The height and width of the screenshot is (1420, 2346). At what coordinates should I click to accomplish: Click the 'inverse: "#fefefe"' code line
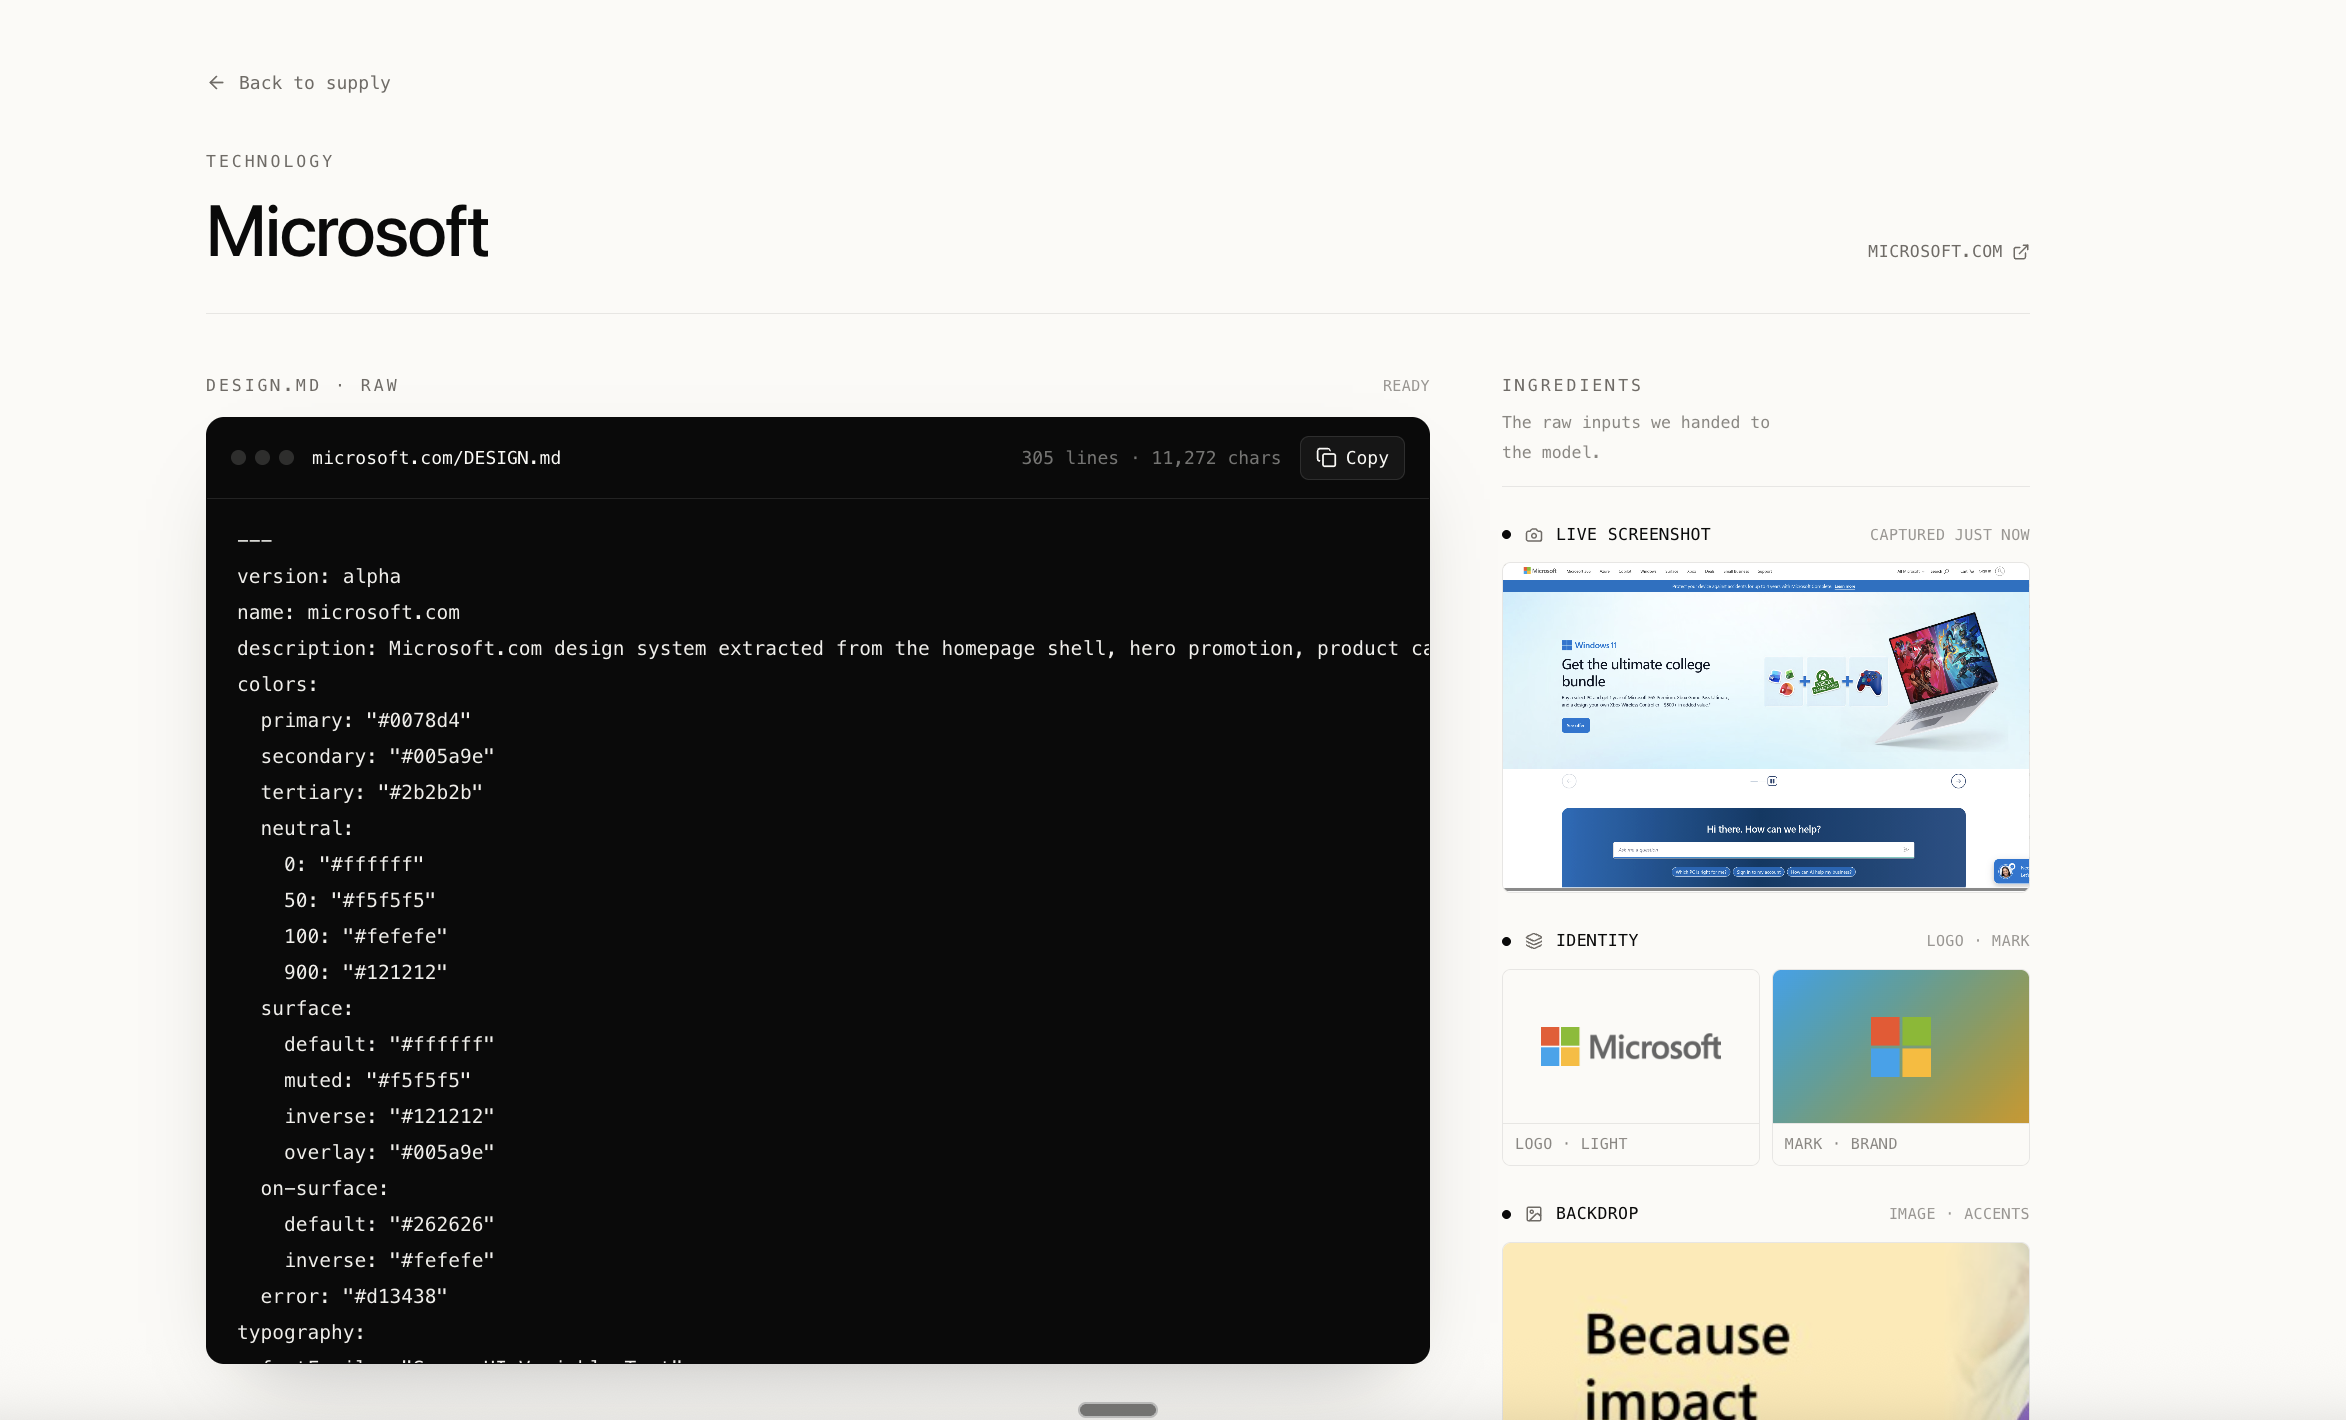click(390, 1261)
